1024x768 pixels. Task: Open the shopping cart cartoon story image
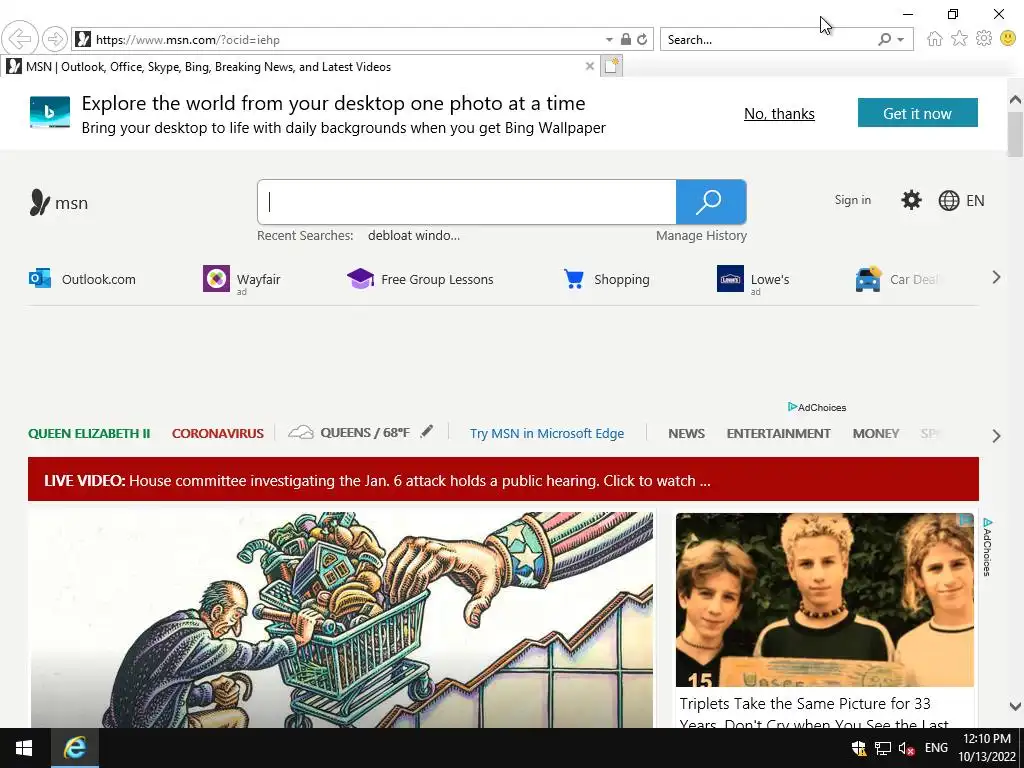click(x=341, y=619)
